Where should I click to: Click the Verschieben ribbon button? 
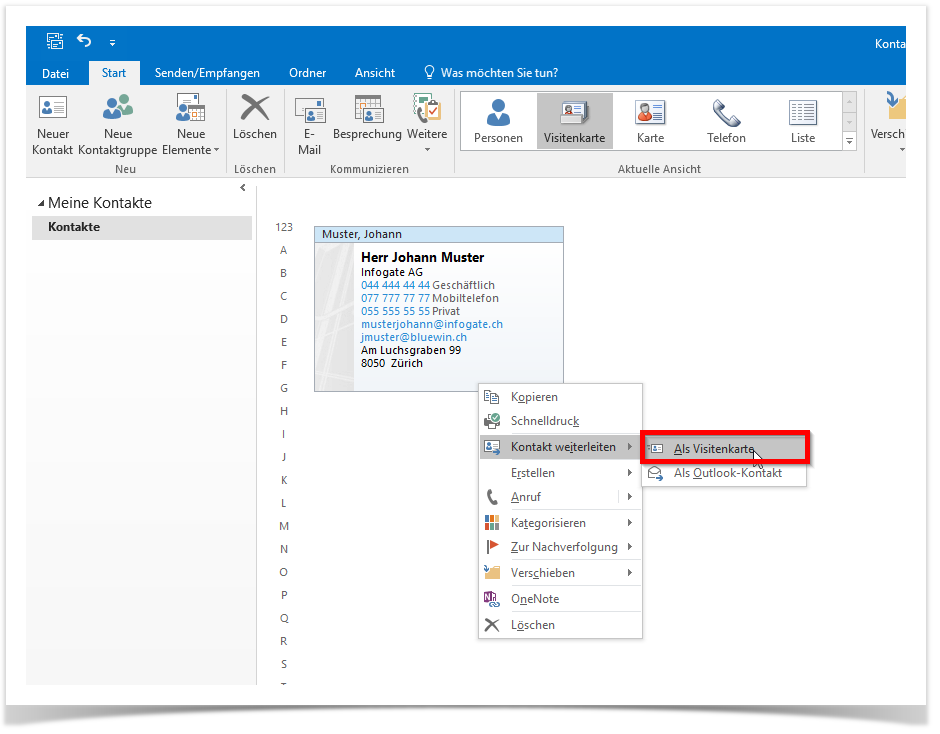point(888,122)
